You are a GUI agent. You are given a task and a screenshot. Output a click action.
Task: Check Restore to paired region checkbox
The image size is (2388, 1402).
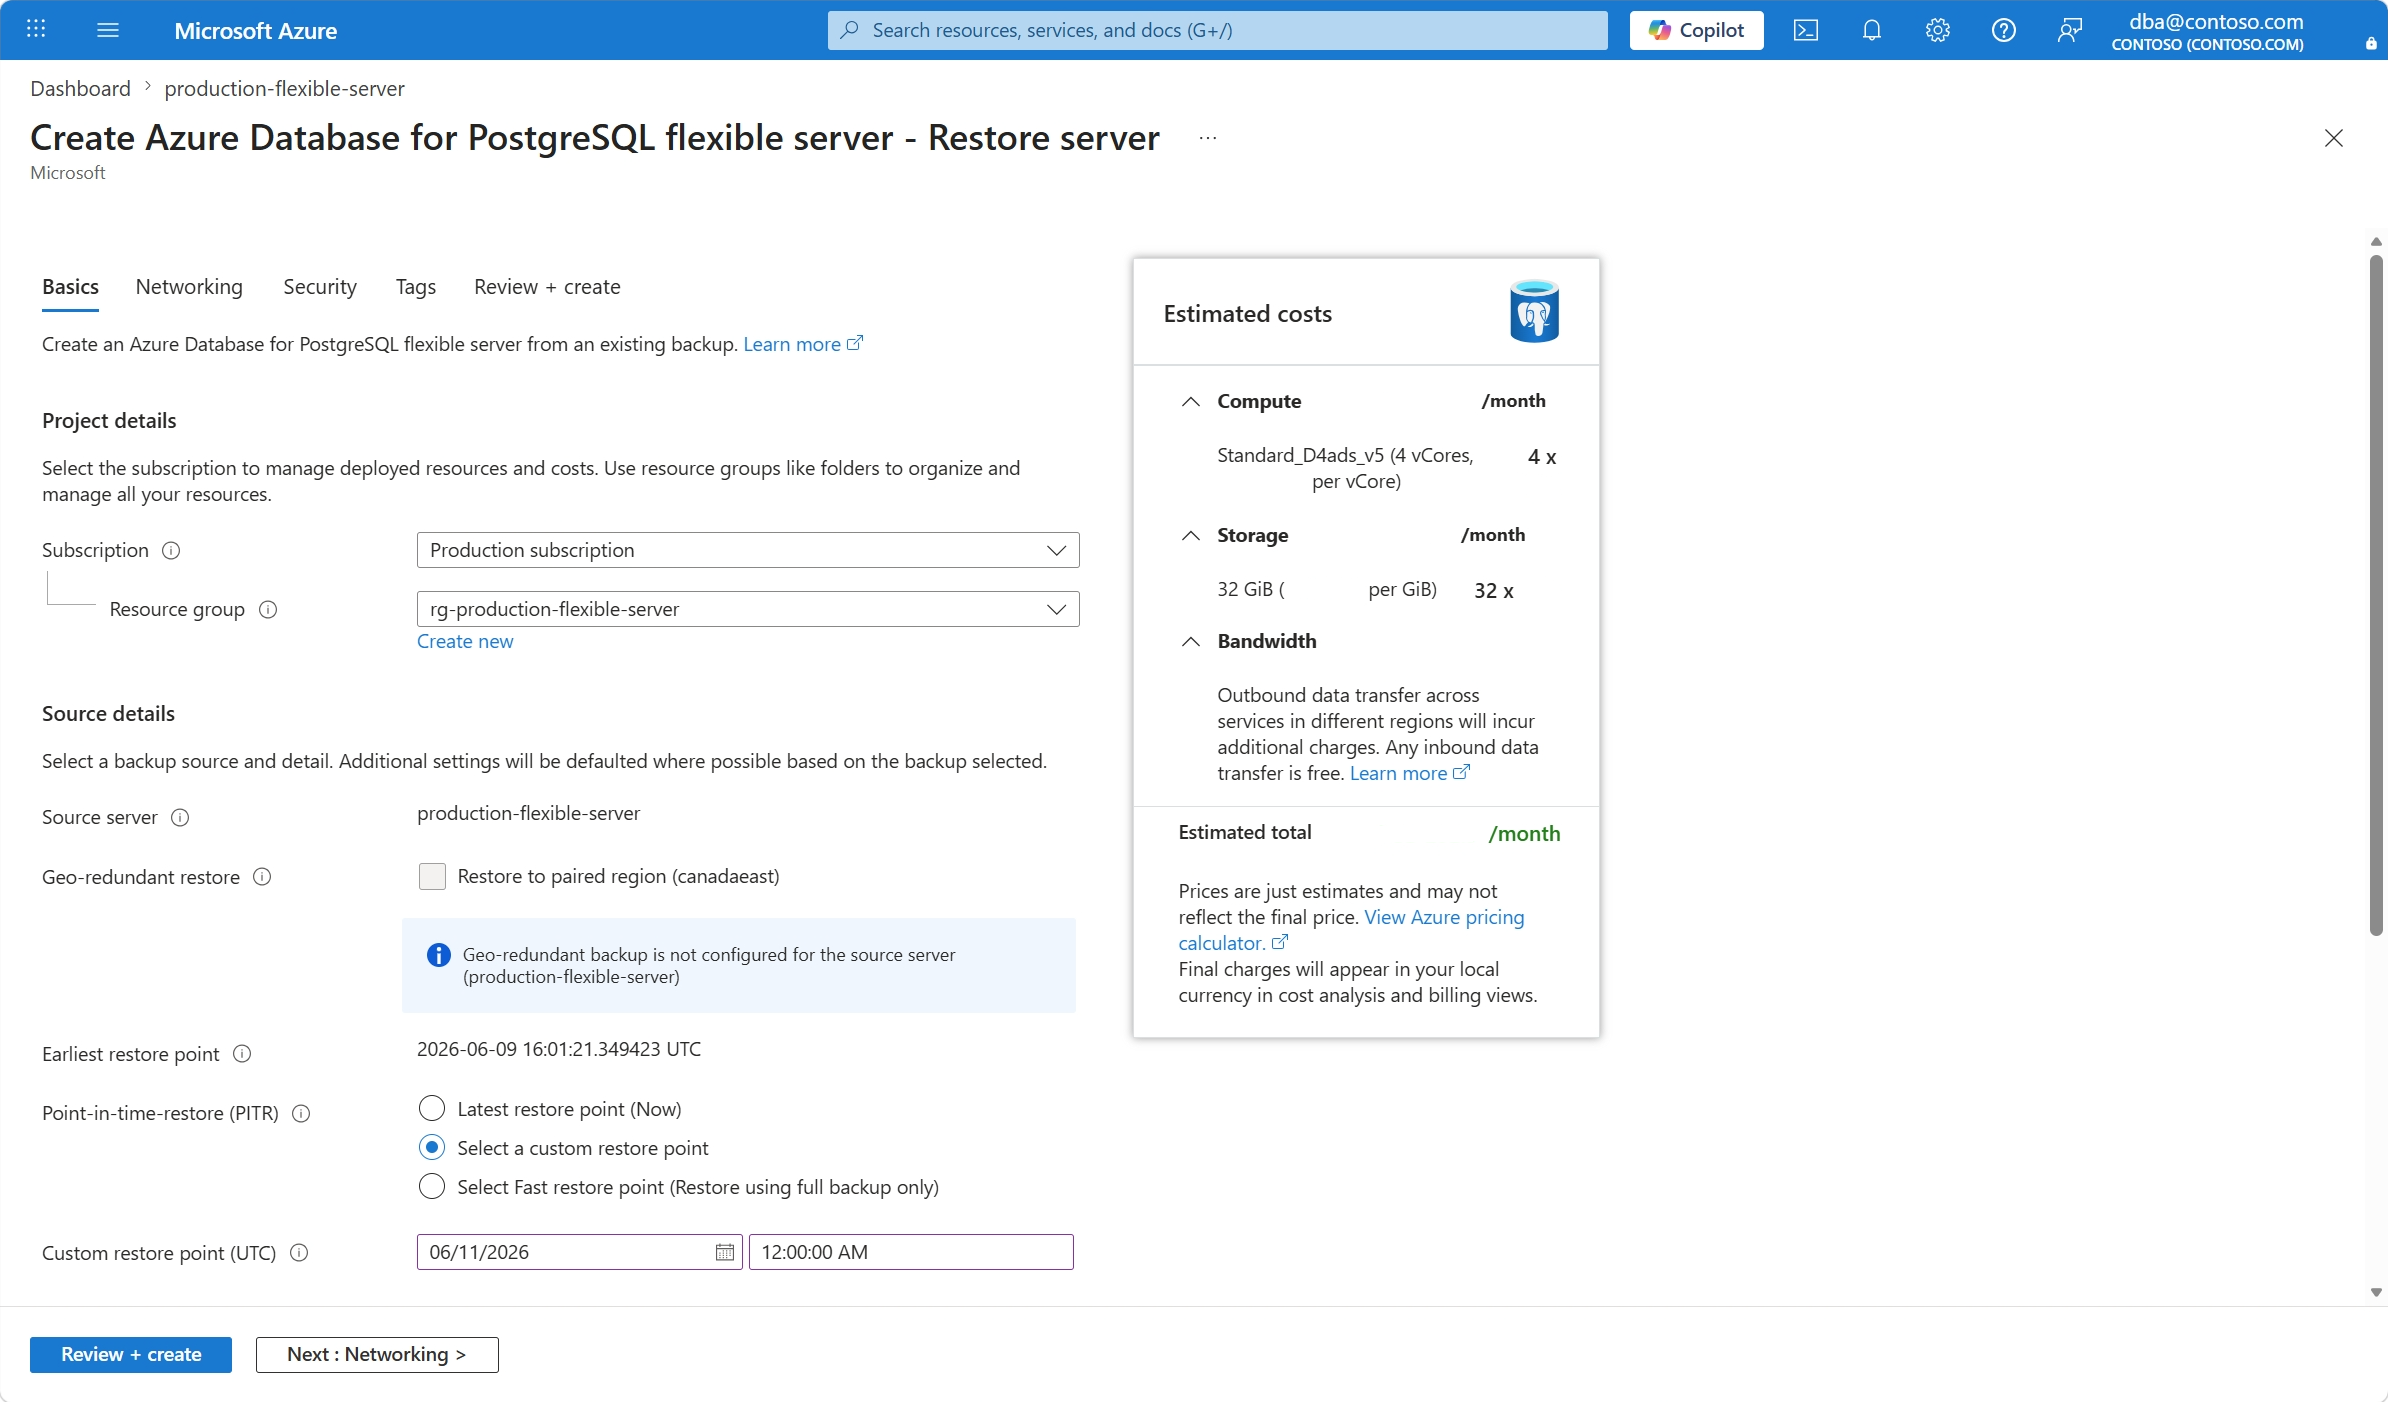(432, 876)
